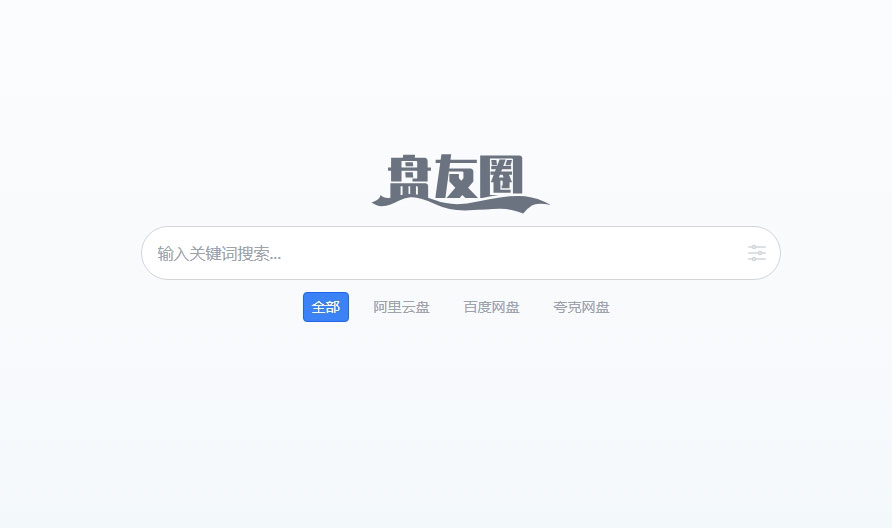
Task: Click the 盘友圈 logo
Action: tap(460, 183)
